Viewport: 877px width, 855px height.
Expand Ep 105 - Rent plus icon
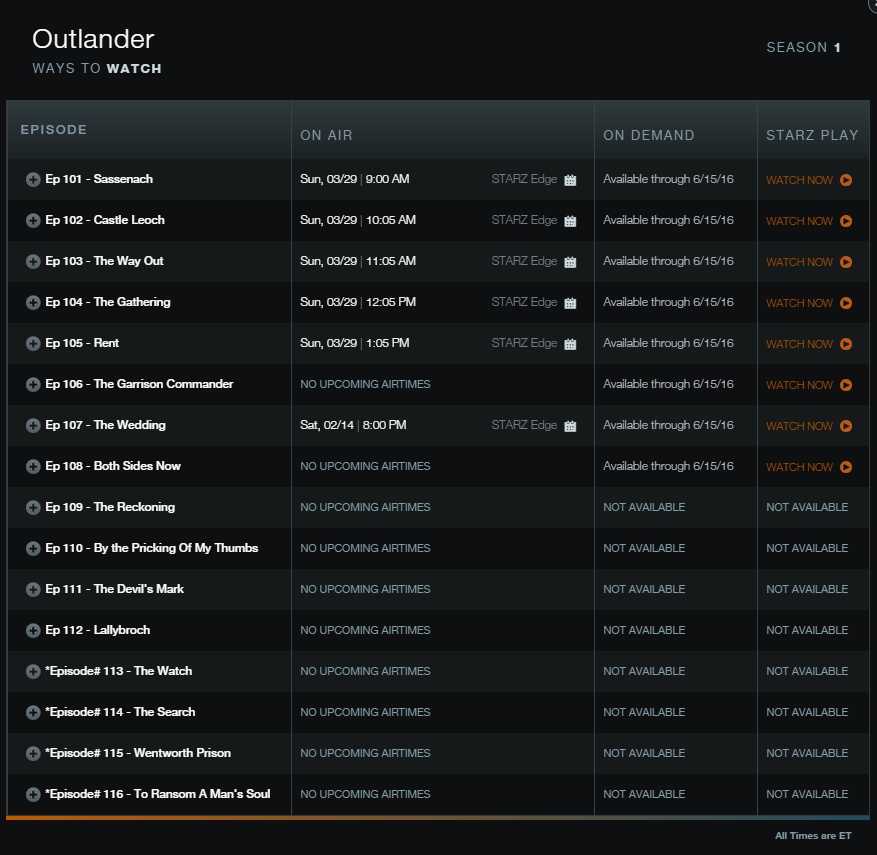pos(33,343)
